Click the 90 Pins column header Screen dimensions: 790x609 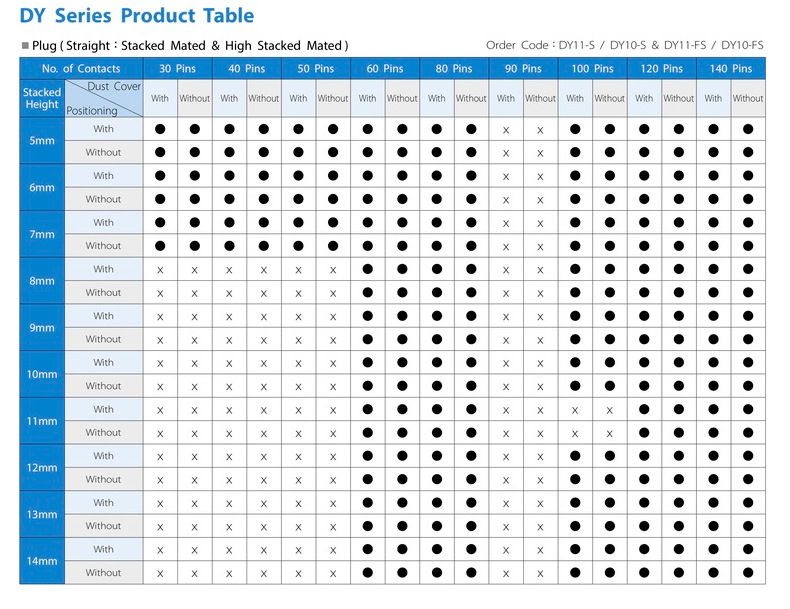point(523,69)
